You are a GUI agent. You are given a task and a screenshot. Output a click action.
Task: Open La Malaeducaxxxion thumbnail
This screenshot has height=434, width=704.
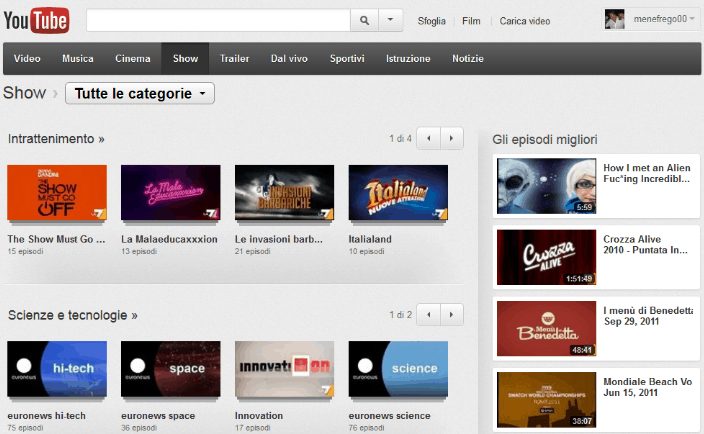(x=171, y=193)
